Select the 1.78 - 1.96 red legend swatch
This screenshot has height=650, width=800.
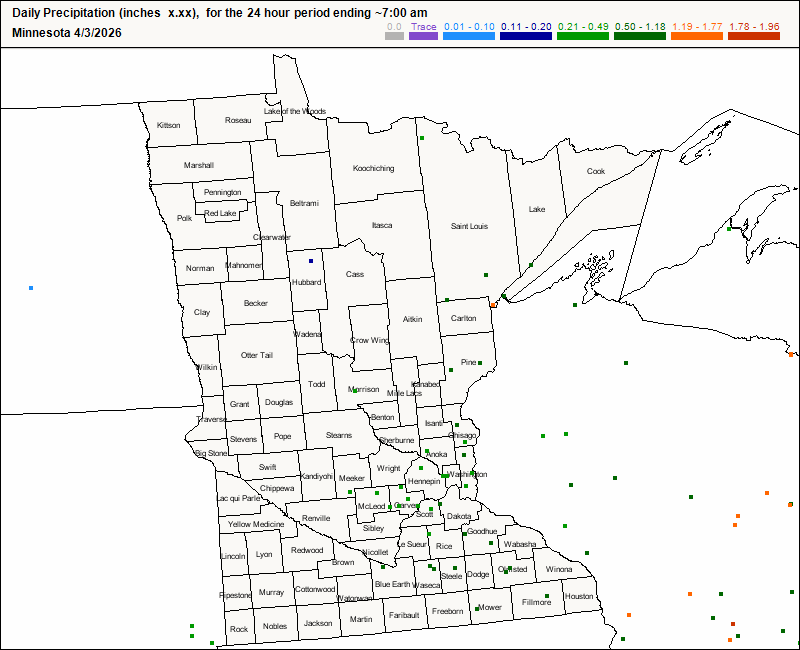pos(754,36)
